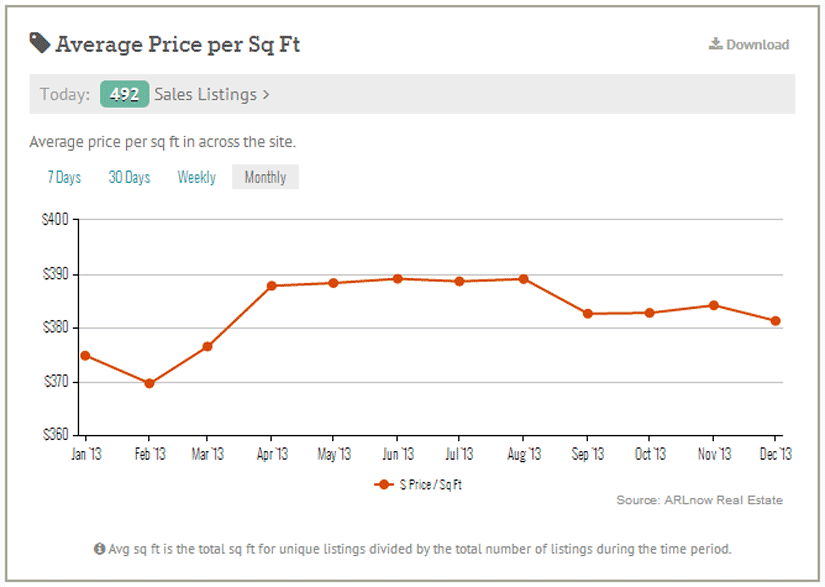Select the Nov '13 data point

713,305
